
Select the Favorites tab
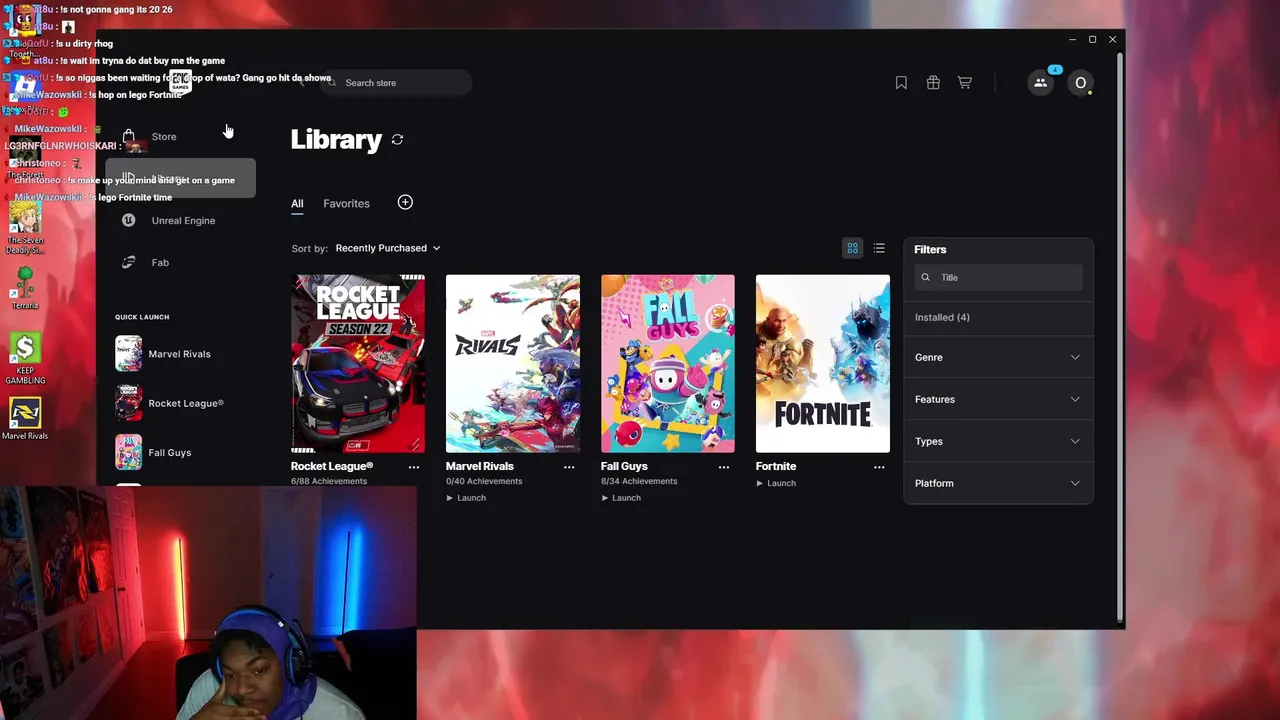[x=346, y=204]
